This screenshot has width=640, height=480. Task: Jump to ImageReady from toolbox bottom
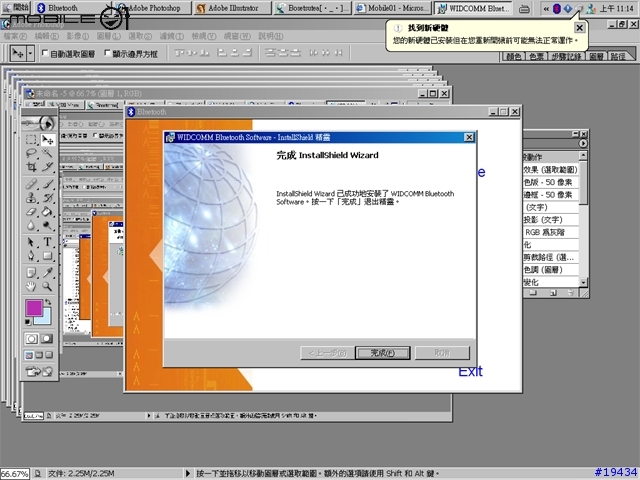39,371
